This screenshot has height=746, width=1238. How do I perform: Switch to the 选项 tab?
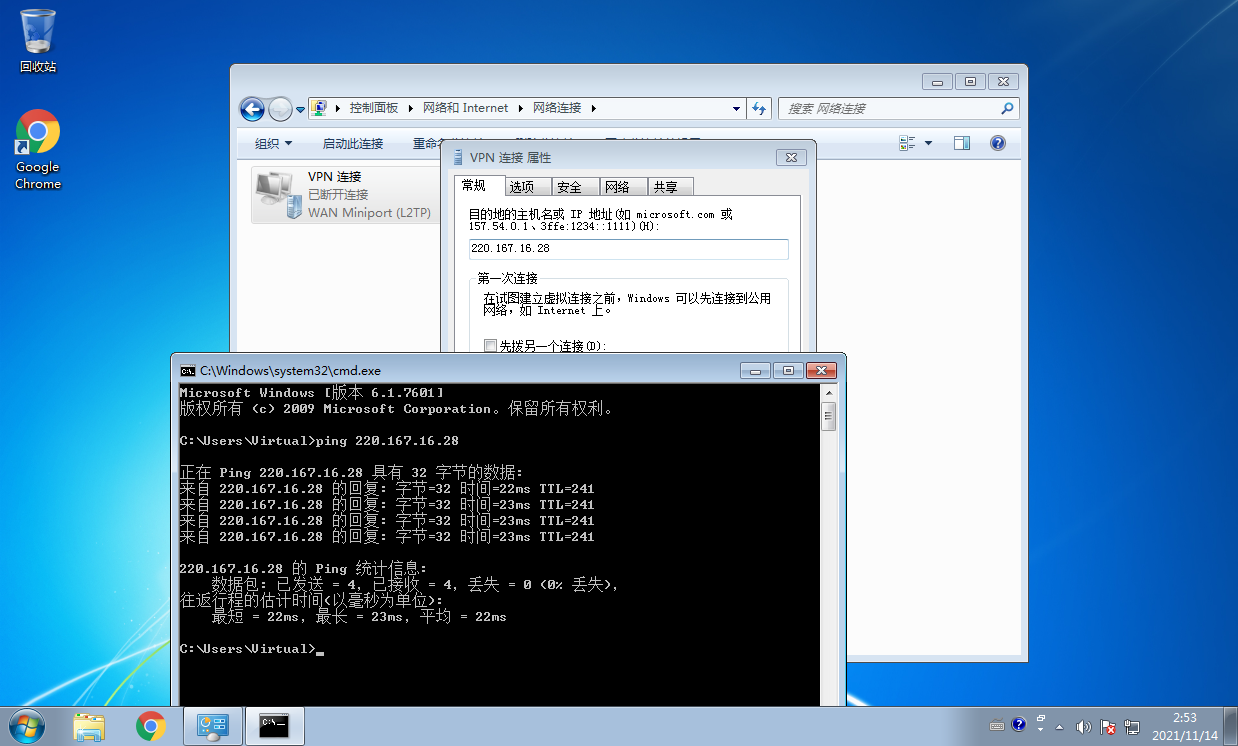(528, 187)
